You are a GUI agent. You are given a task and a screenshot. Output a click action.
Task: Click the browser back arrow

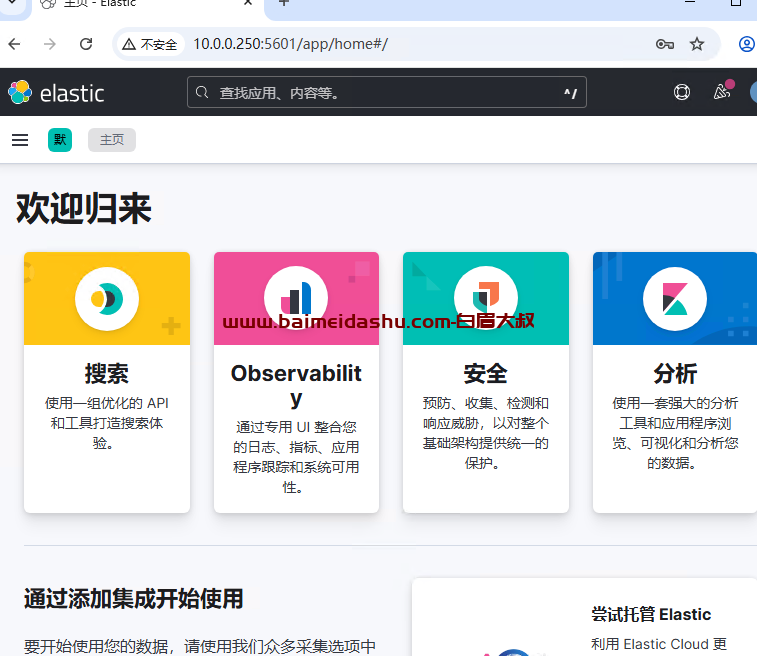[14, 44]
